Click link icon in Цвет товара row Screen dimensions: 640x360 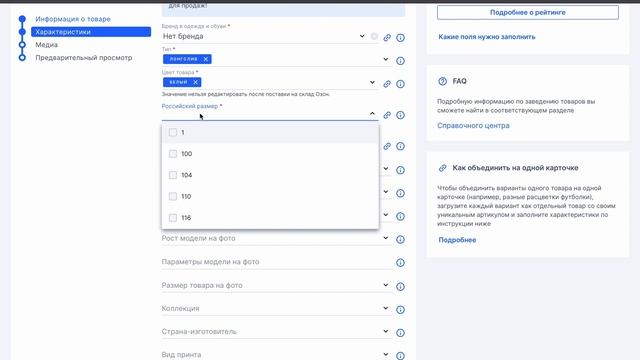pos(387,84)
